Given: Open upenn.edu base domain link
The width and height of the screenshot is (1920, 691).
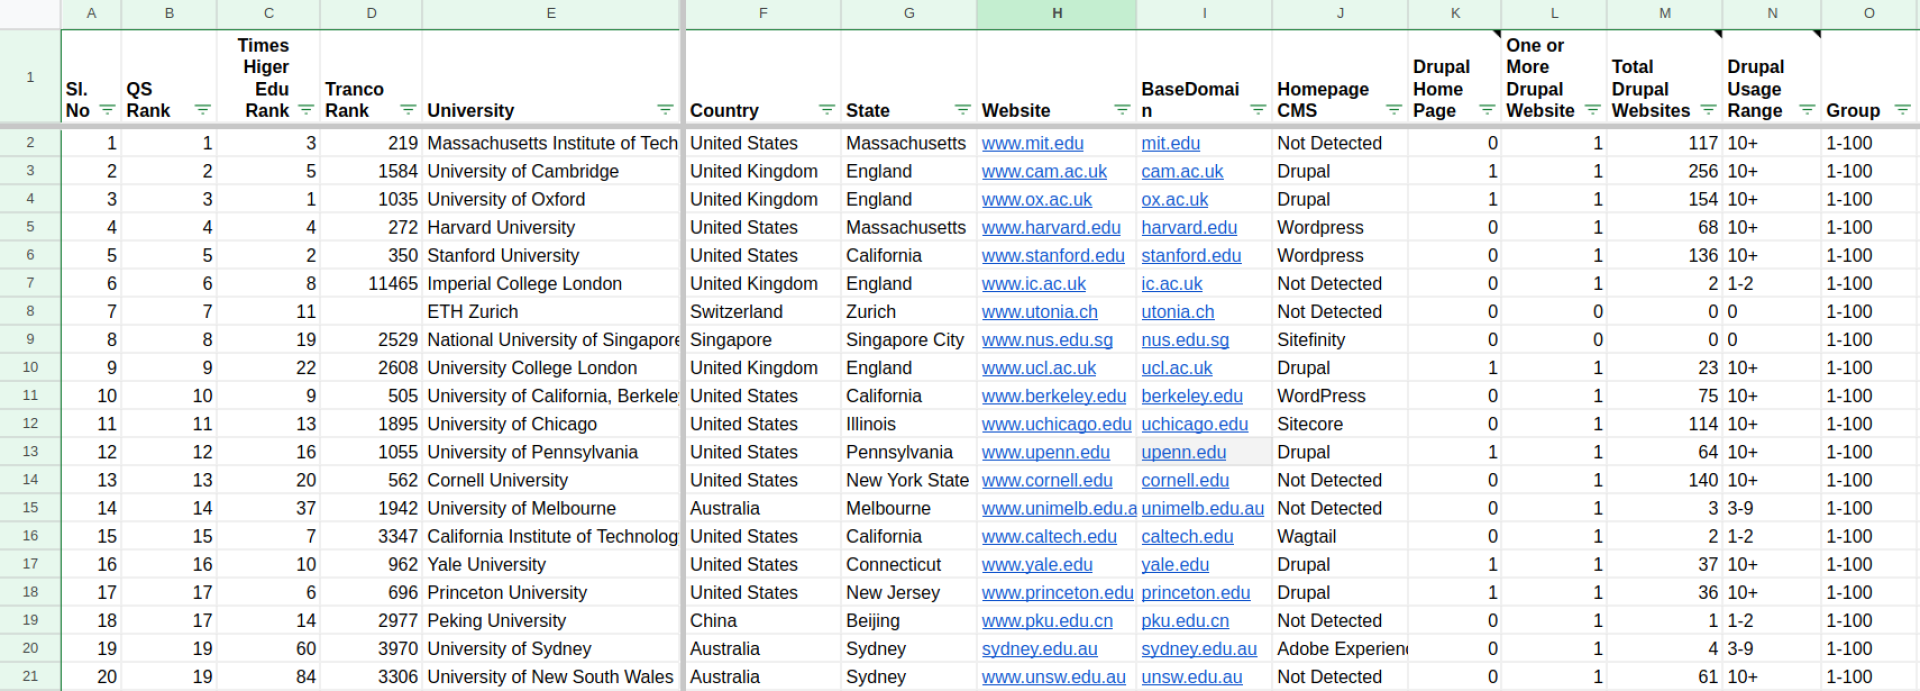Looking at the screenshot, I should point(1184,452).
